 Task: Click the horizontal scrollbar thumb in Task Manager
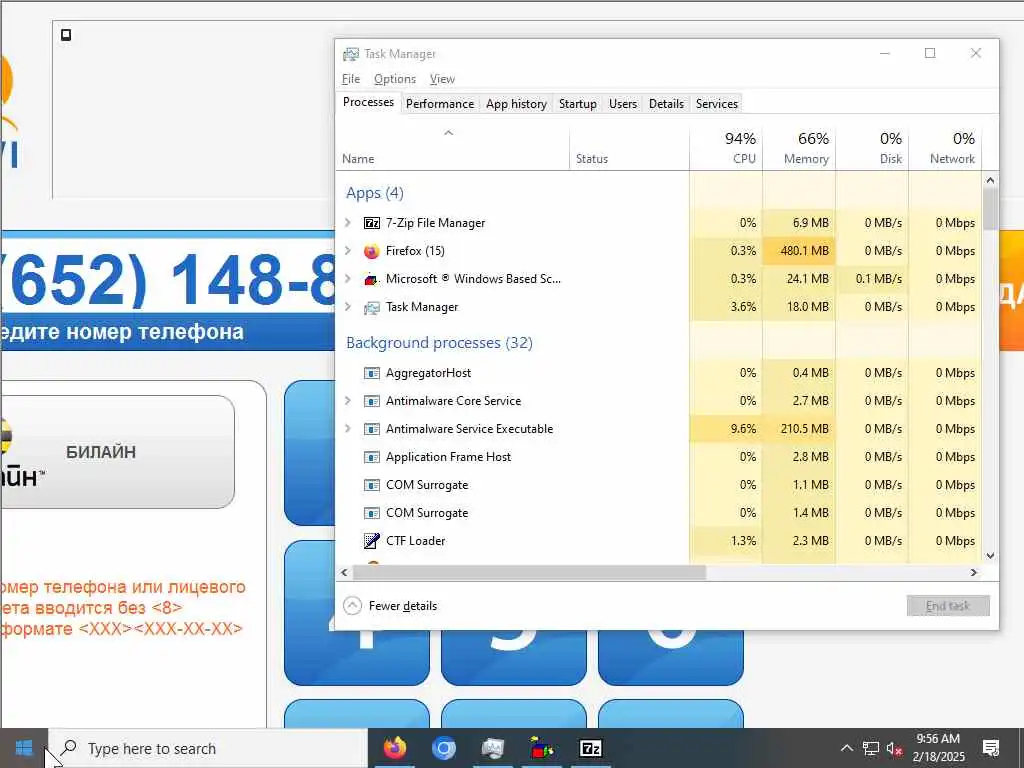tap(529, 573)
